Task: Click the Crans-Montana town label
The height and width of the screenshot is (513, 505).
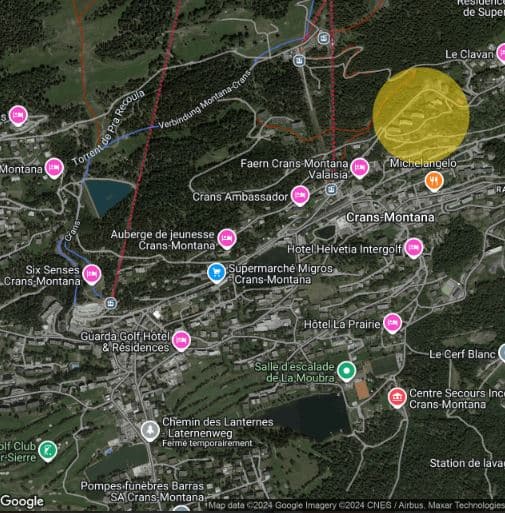Action: click(390, 217)
